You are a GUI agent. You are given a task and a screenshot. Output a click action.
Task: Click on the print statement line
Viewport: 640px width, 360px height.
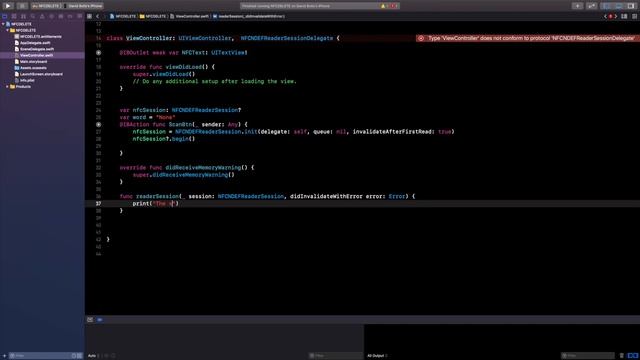tap(156, 203)
